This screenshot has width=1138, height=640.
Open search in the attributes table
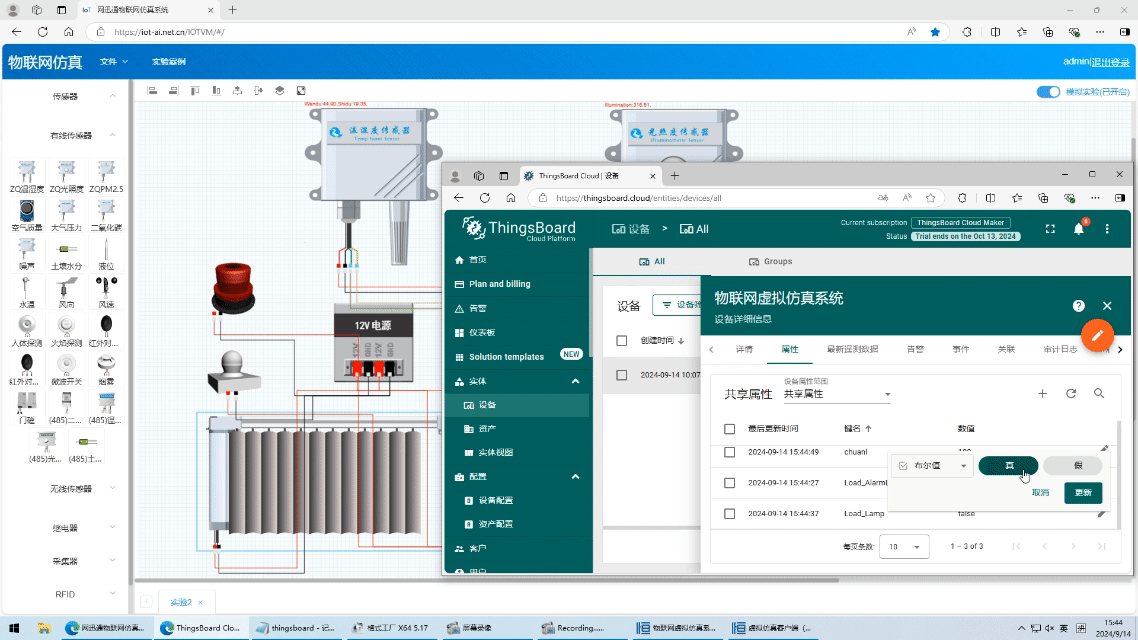(x=1099, y=394)
